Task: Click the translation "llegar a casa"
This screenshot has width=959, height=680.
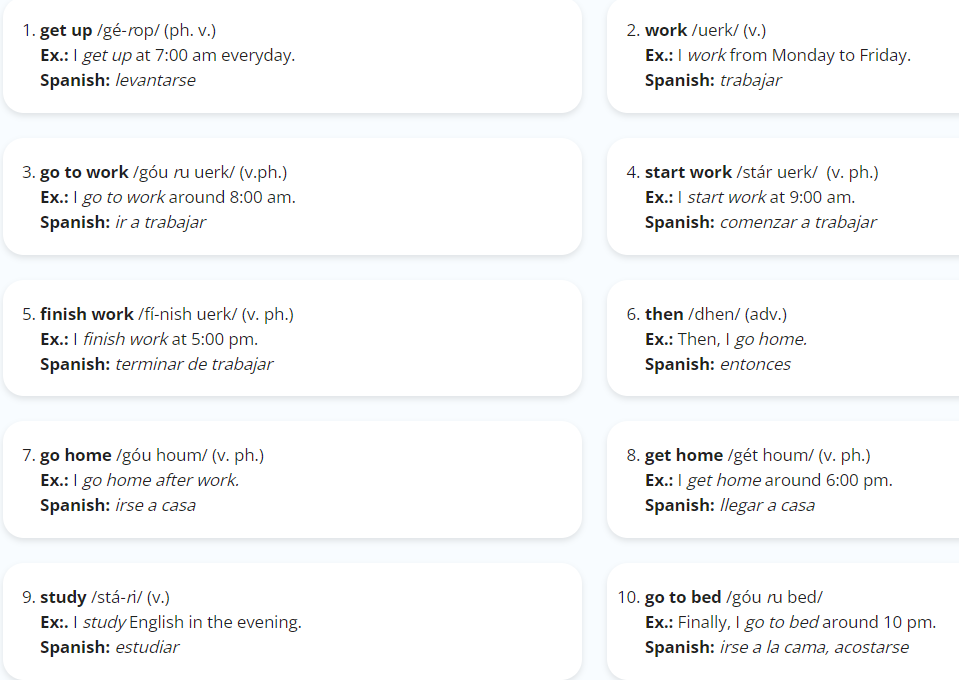Action: 768,506
